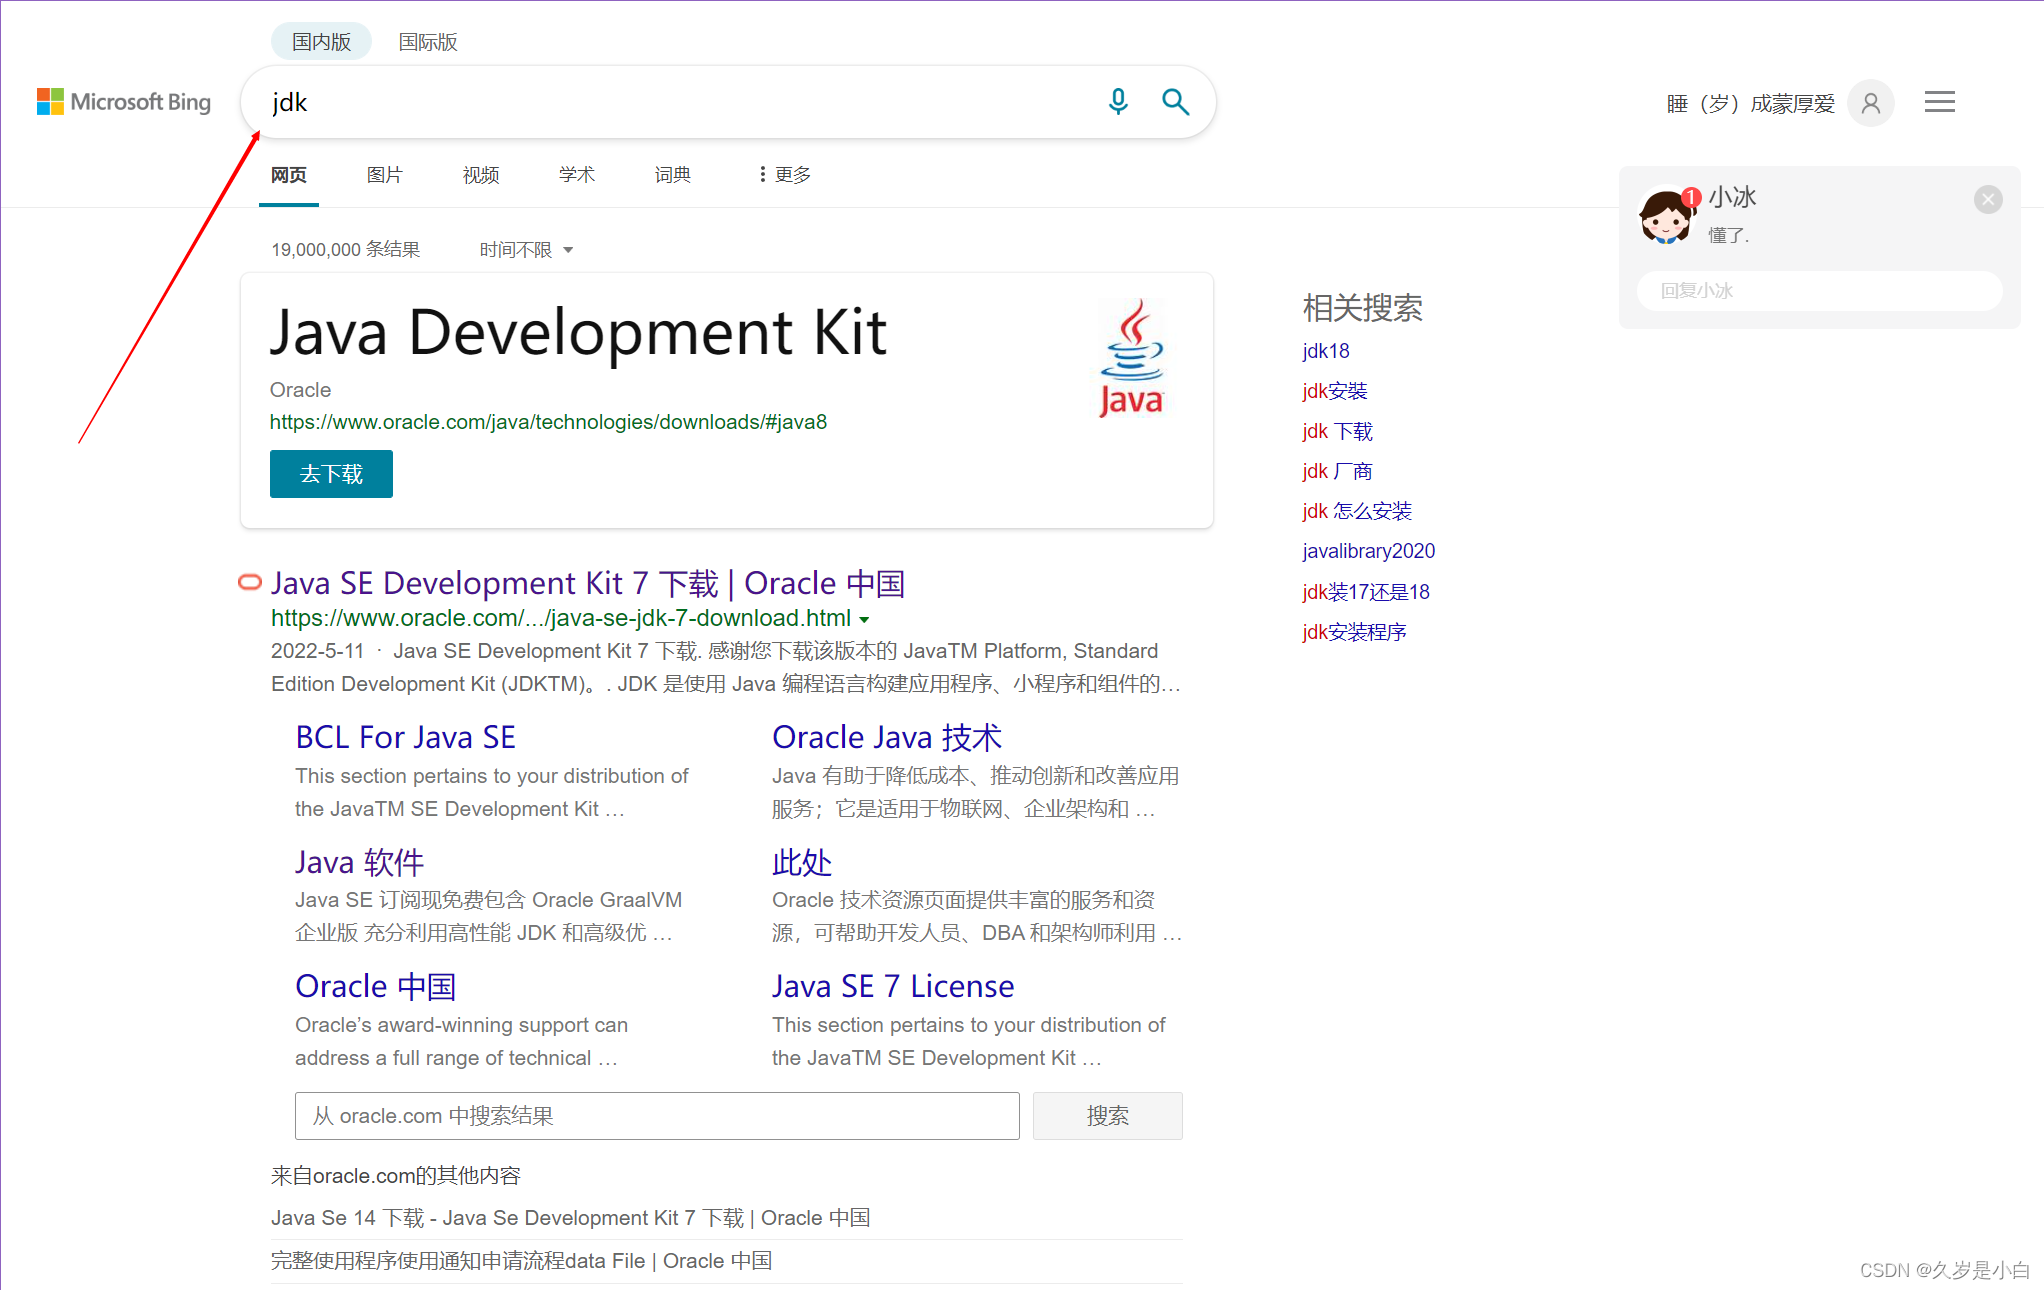Expand the 更多 menu
The width and height of the screenshot is (2044, 1290).
785,175
